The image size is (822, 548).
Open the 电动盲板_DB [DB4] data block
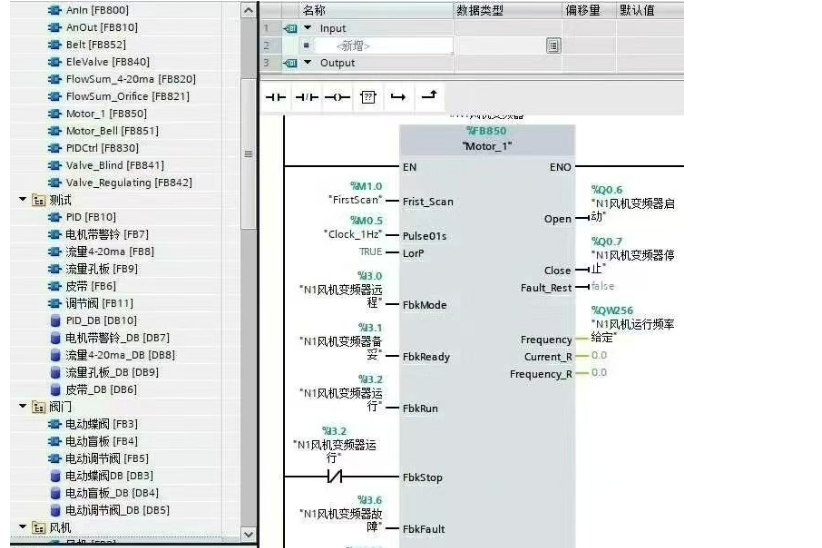112,493
